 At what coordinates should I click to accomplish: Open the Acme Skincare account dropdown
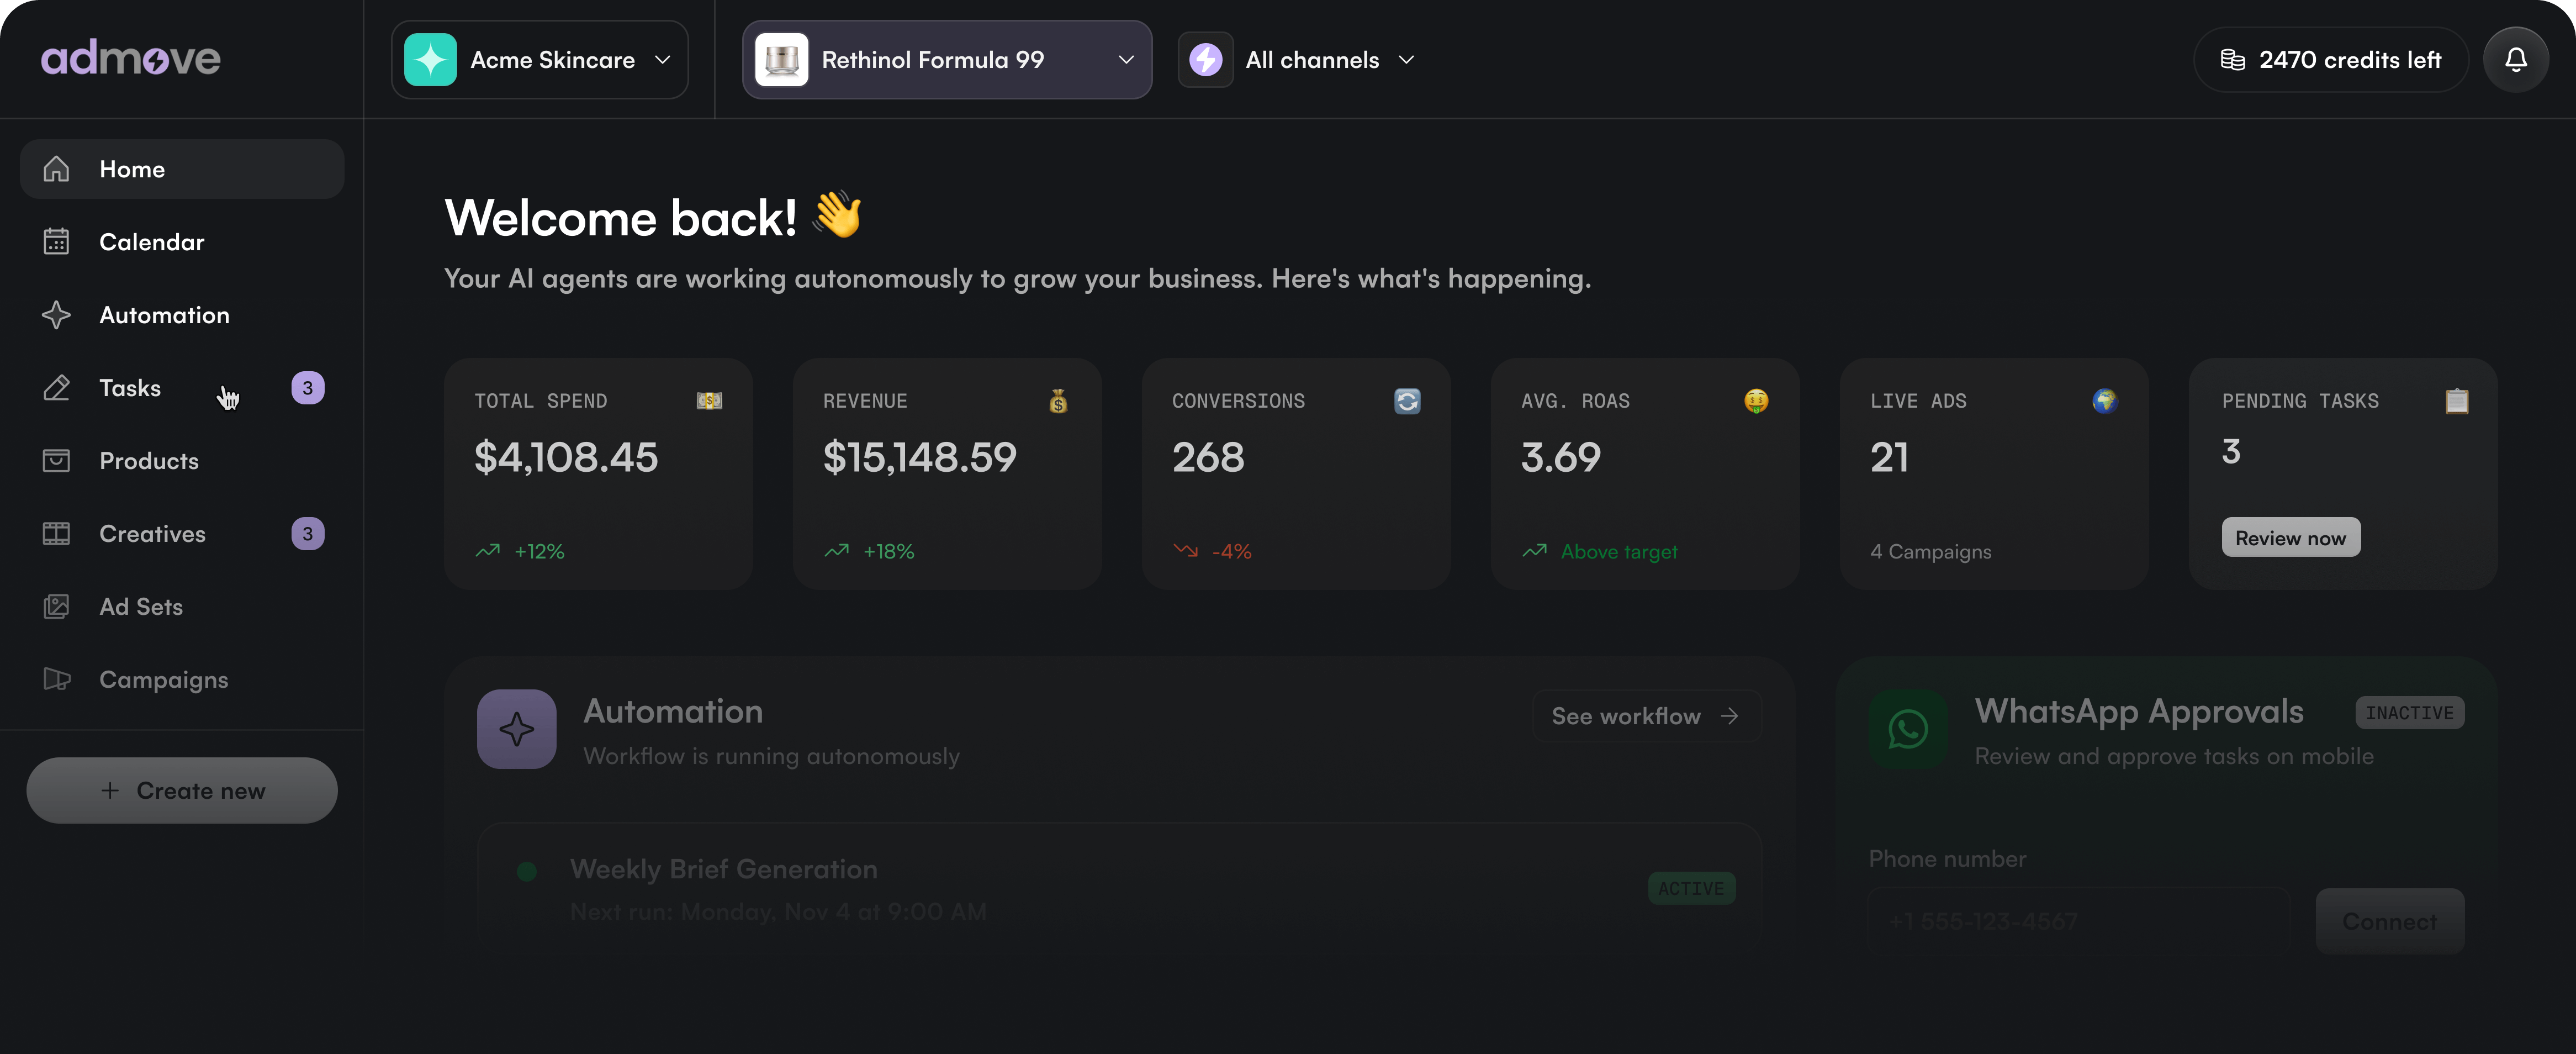pos(540,59)
